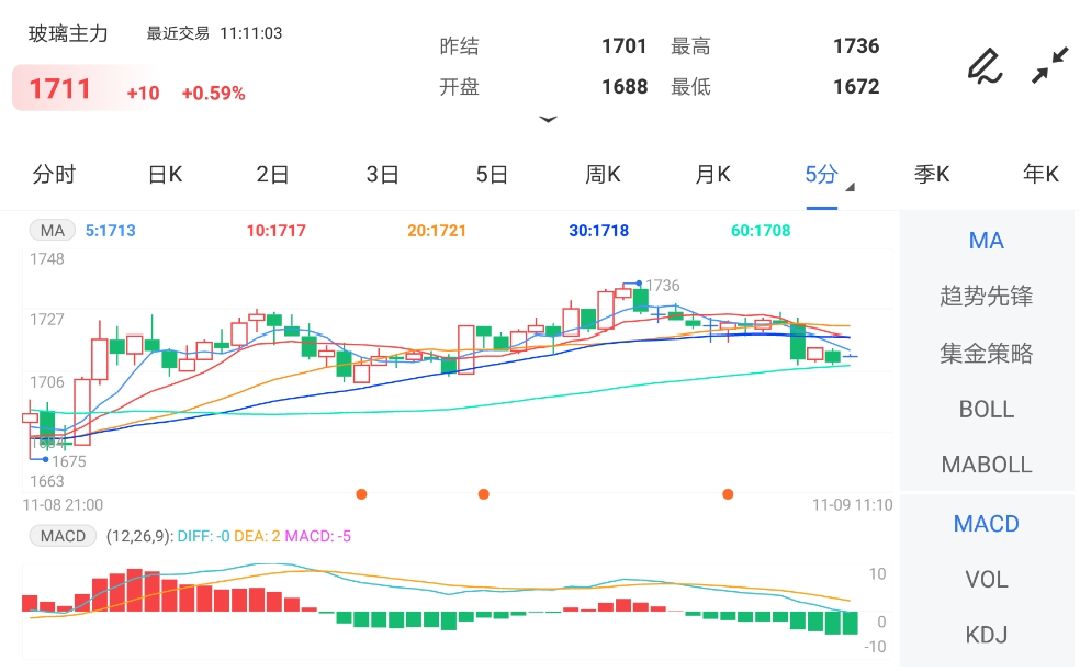Image resolution: width=1080 pixels, height=667 pixels.
Task: Select the KDJ indicator
Action: pyautogui.click(x=987, y=634)
